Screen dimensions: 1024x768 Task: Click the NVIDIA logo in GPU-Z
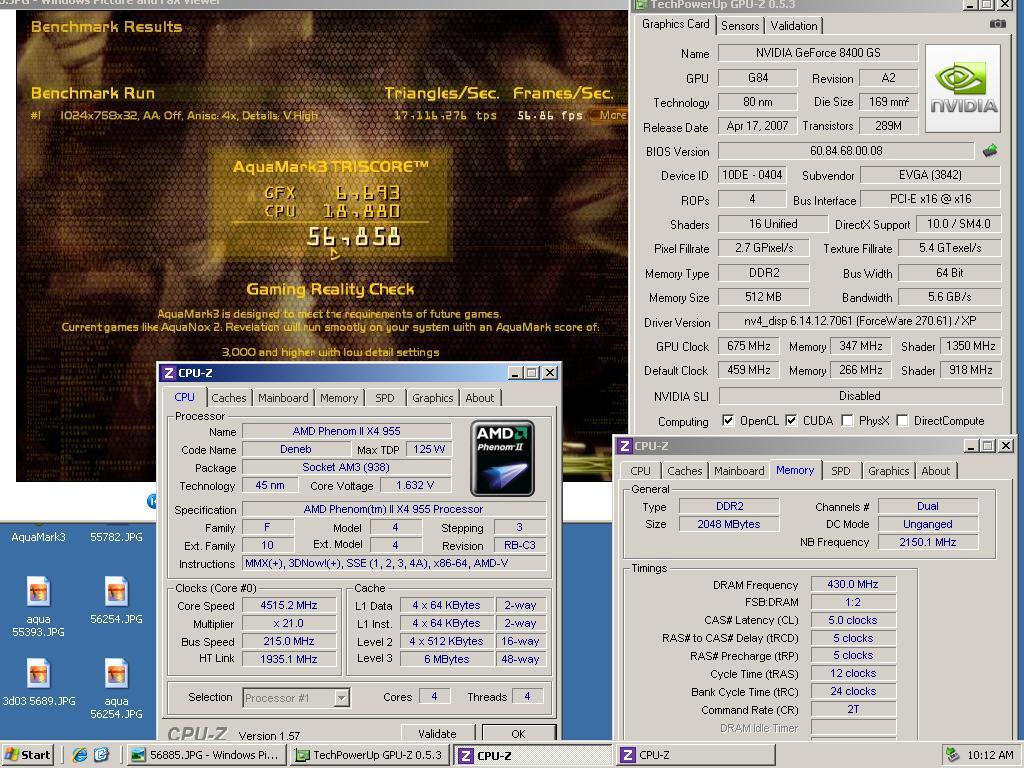click(x=963, y=89)
